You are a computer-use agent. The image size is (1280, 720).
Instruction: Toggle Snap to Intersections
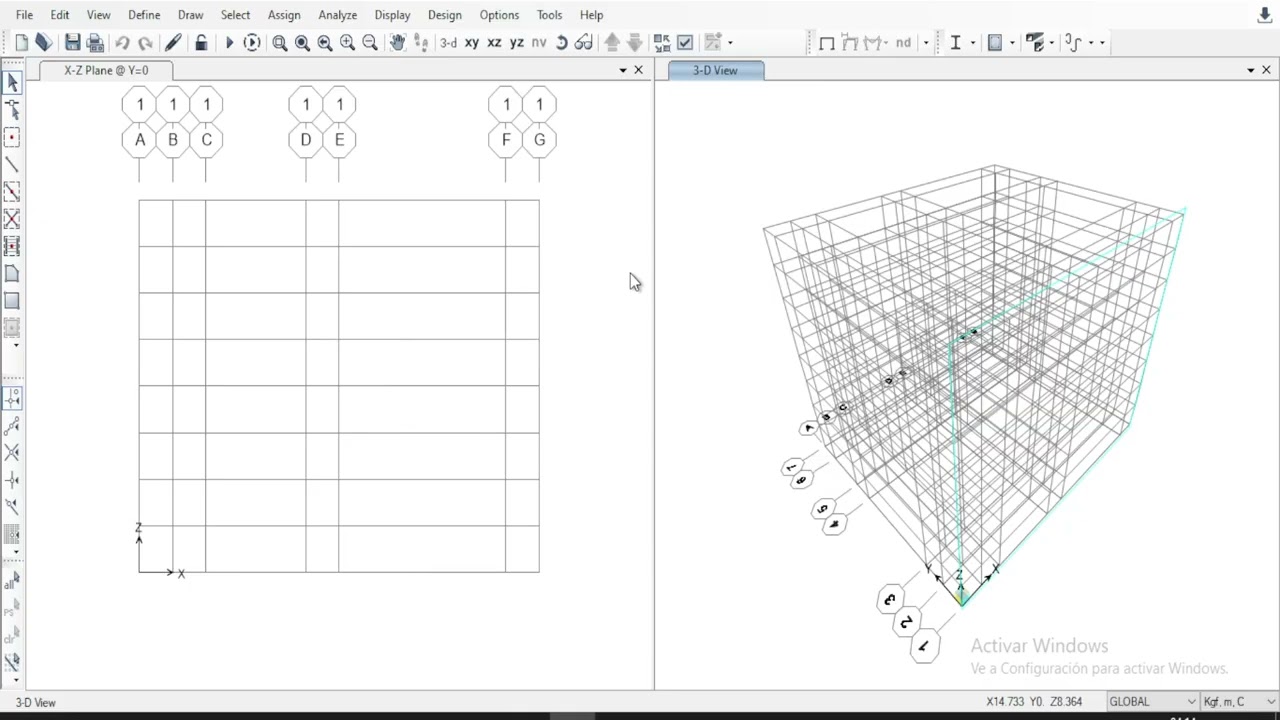(x=12, y=453)
